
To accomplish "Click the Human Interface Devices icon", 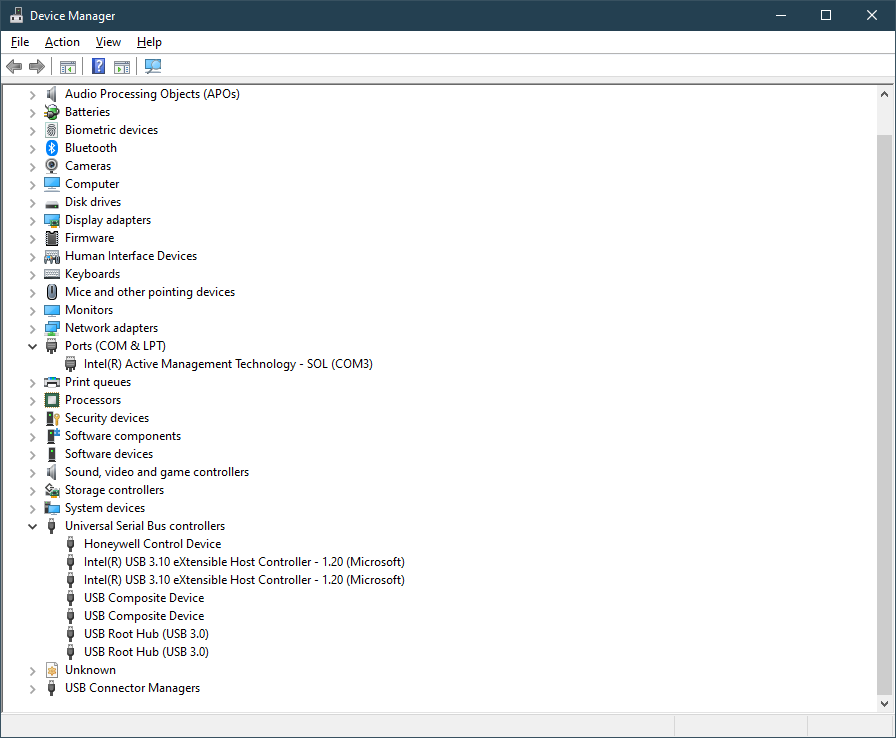I will [51, 256].
